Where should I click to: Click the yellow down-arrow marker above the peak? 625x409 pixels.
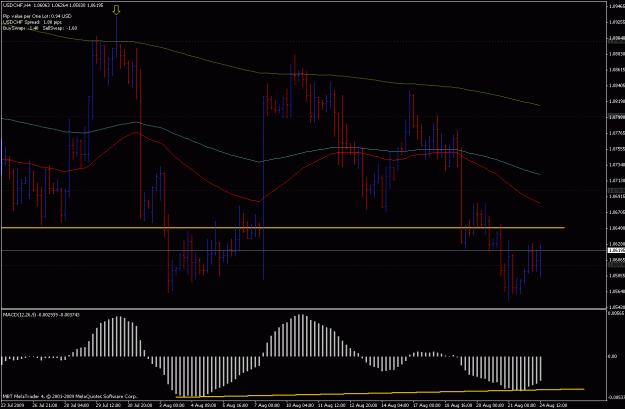coord(116,10)
